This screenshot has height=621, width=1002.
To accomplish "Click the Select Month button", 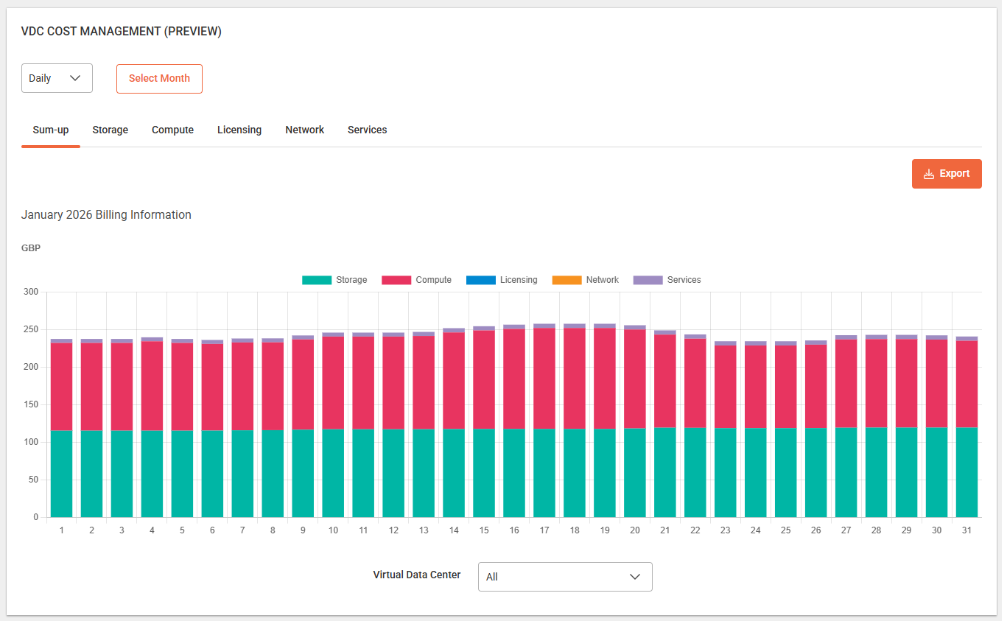I will click(x=159, y=79).
